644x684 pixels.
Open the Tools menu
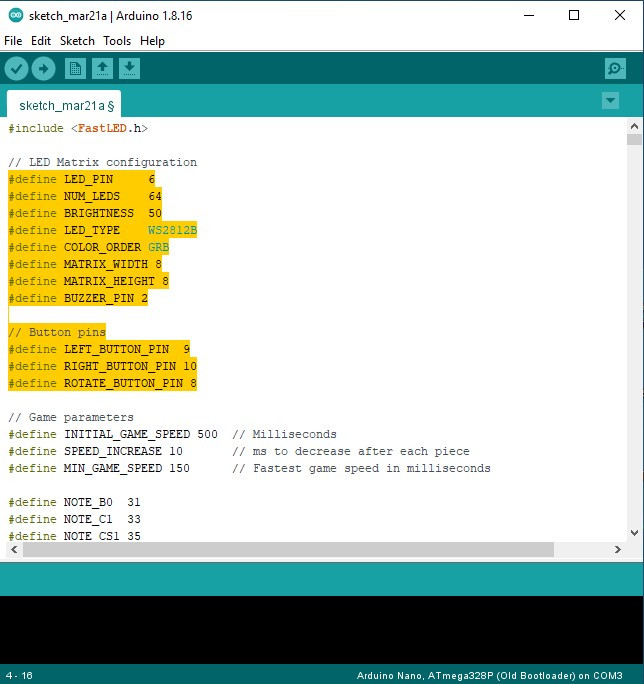[x=117, y=41]
